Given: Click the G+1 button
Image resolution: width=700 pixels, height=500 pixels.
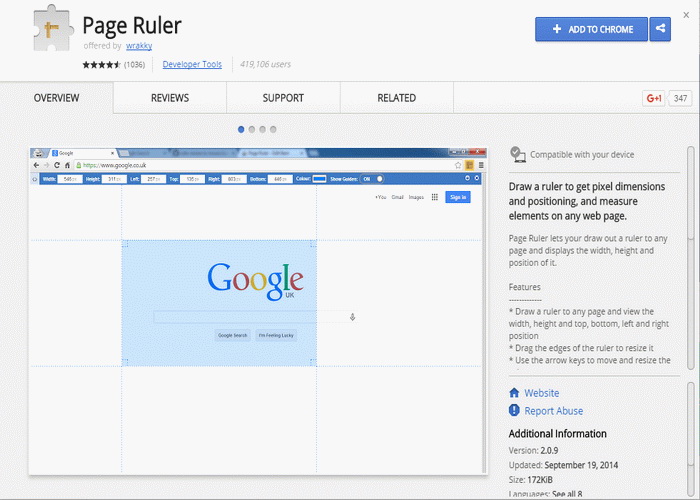Looking at the screenshot, I should (654, 98).
